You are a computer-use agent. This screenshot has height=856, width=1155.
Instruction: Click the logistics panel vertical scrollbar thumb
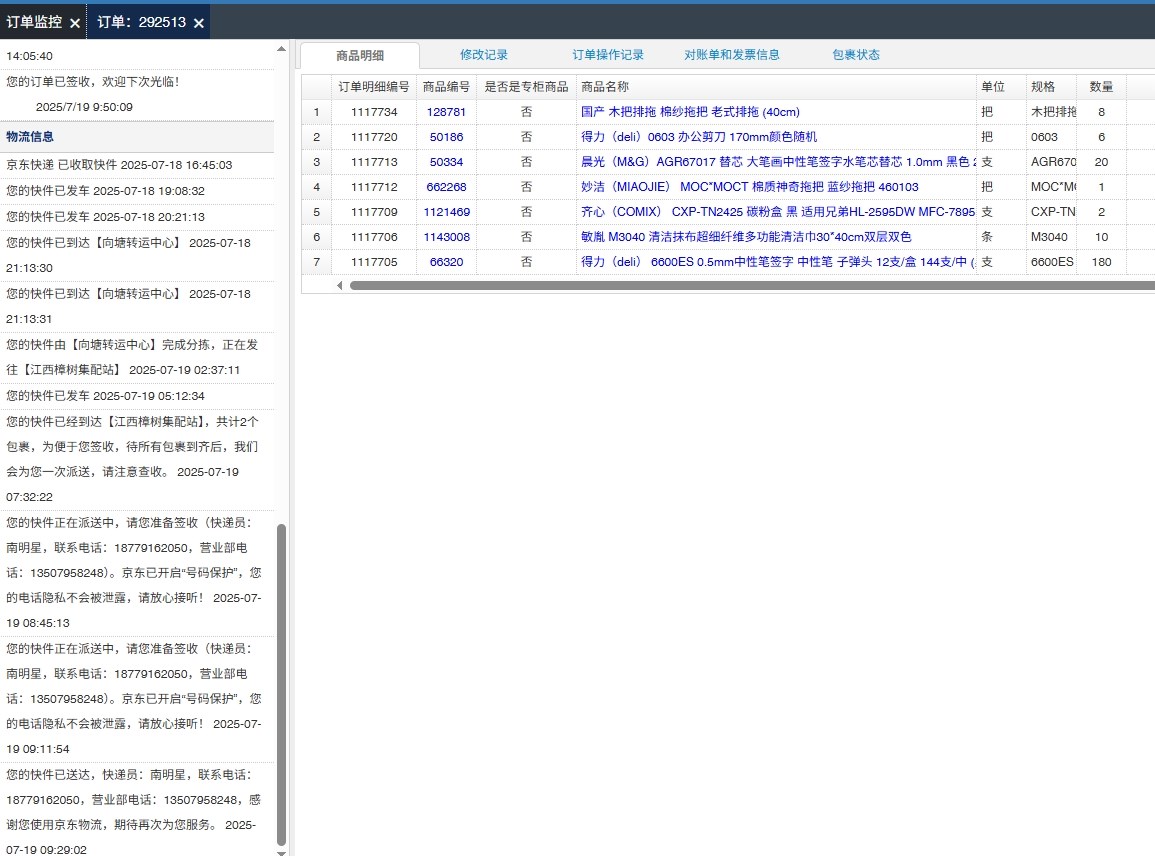(x=281, y=684)
